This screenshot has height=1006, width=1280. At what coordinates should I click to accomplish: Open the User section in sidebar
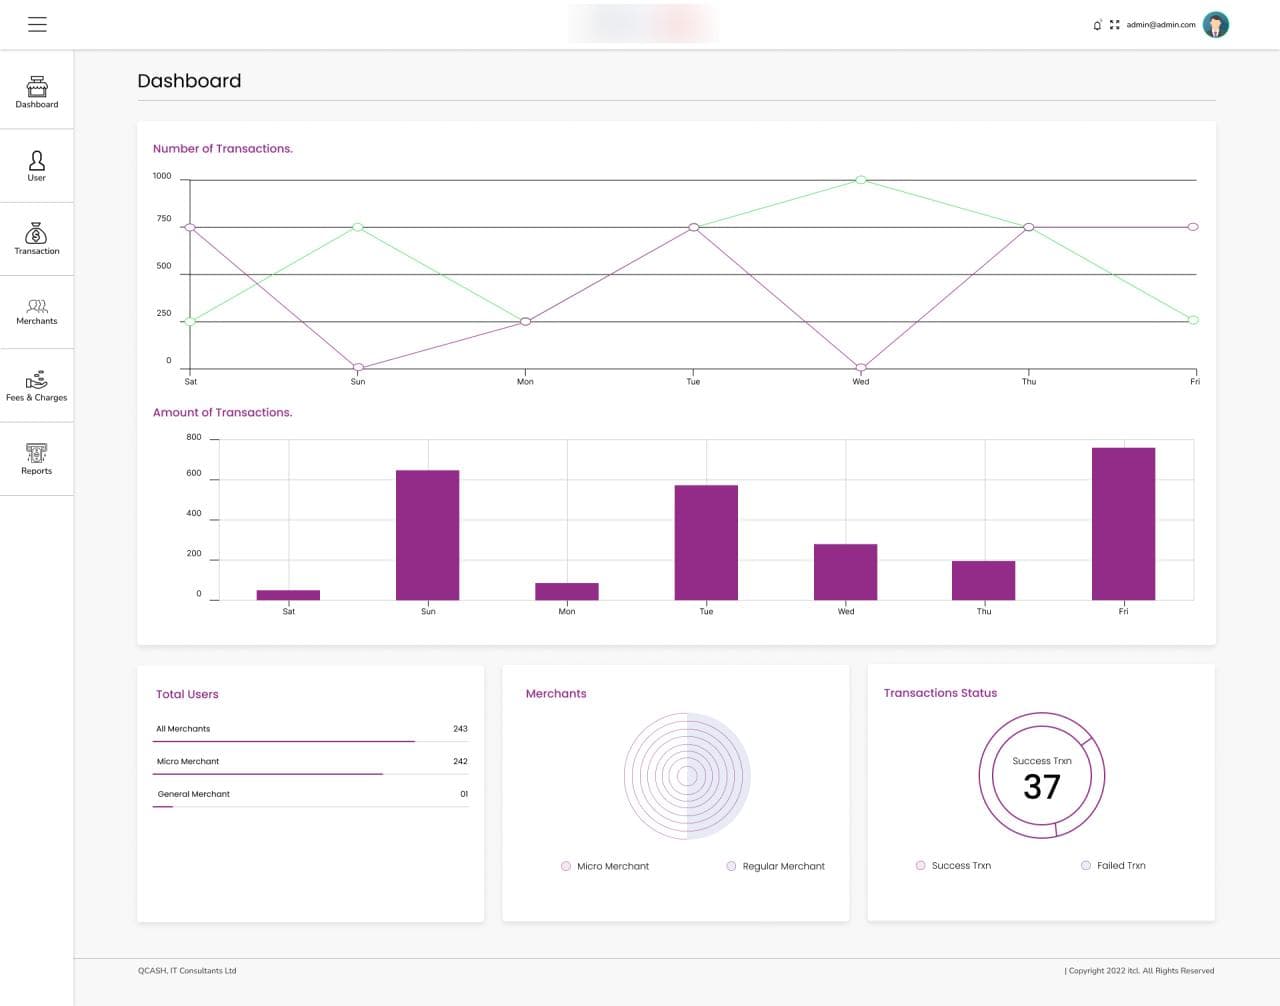(x=37, y=166)
